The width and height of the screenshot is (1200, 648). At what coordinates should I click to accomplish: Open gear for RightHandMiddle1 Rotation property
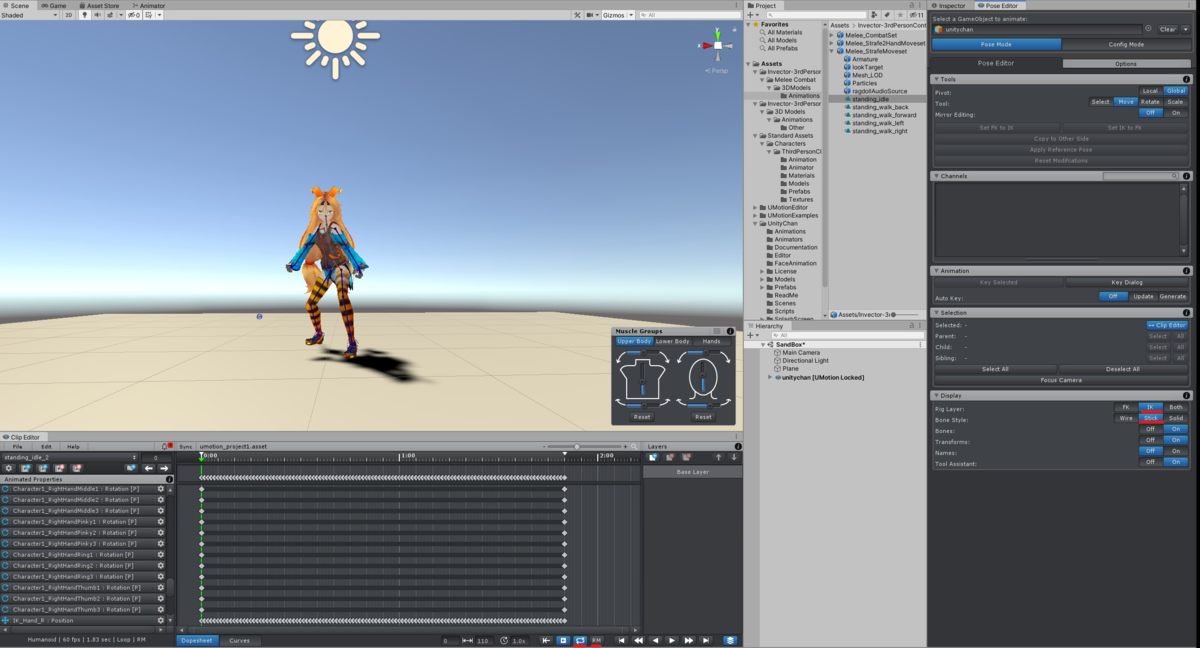tap(160, 489)
